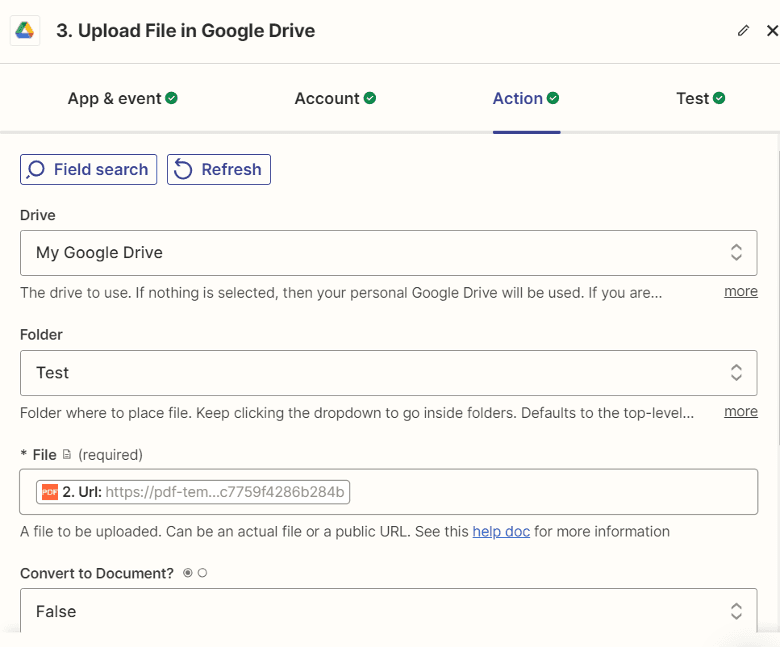
Task: Click the pencil icon to rename step
Action: pos(743,31)
